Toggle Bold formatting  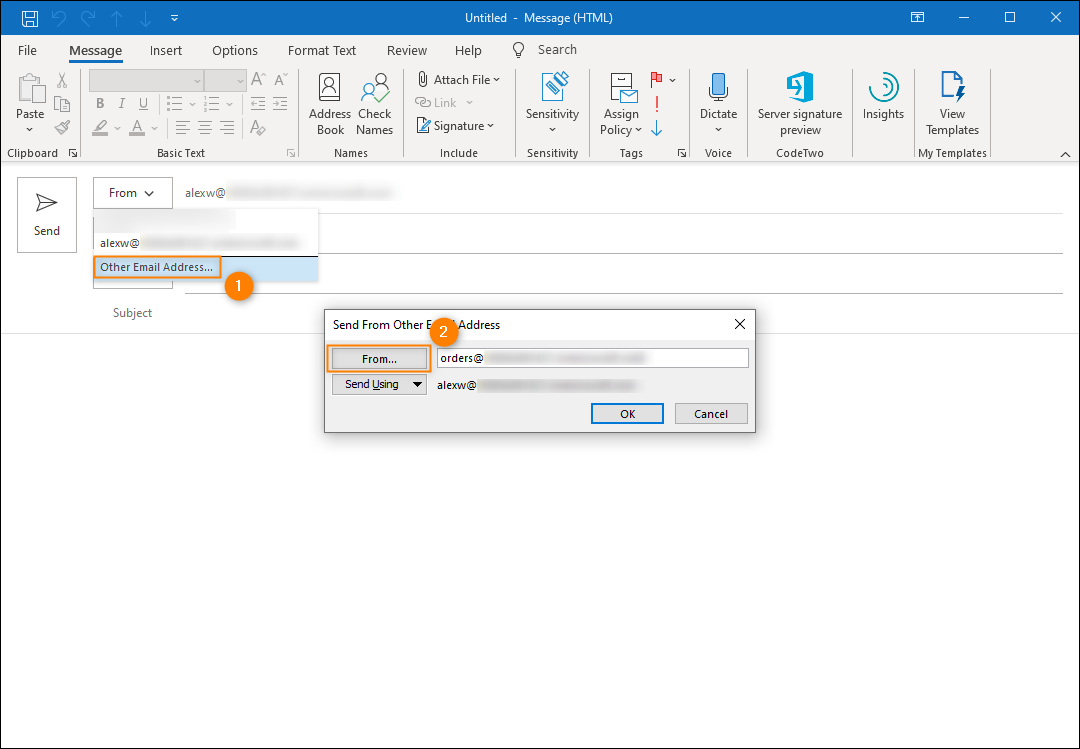click(100, 104)
